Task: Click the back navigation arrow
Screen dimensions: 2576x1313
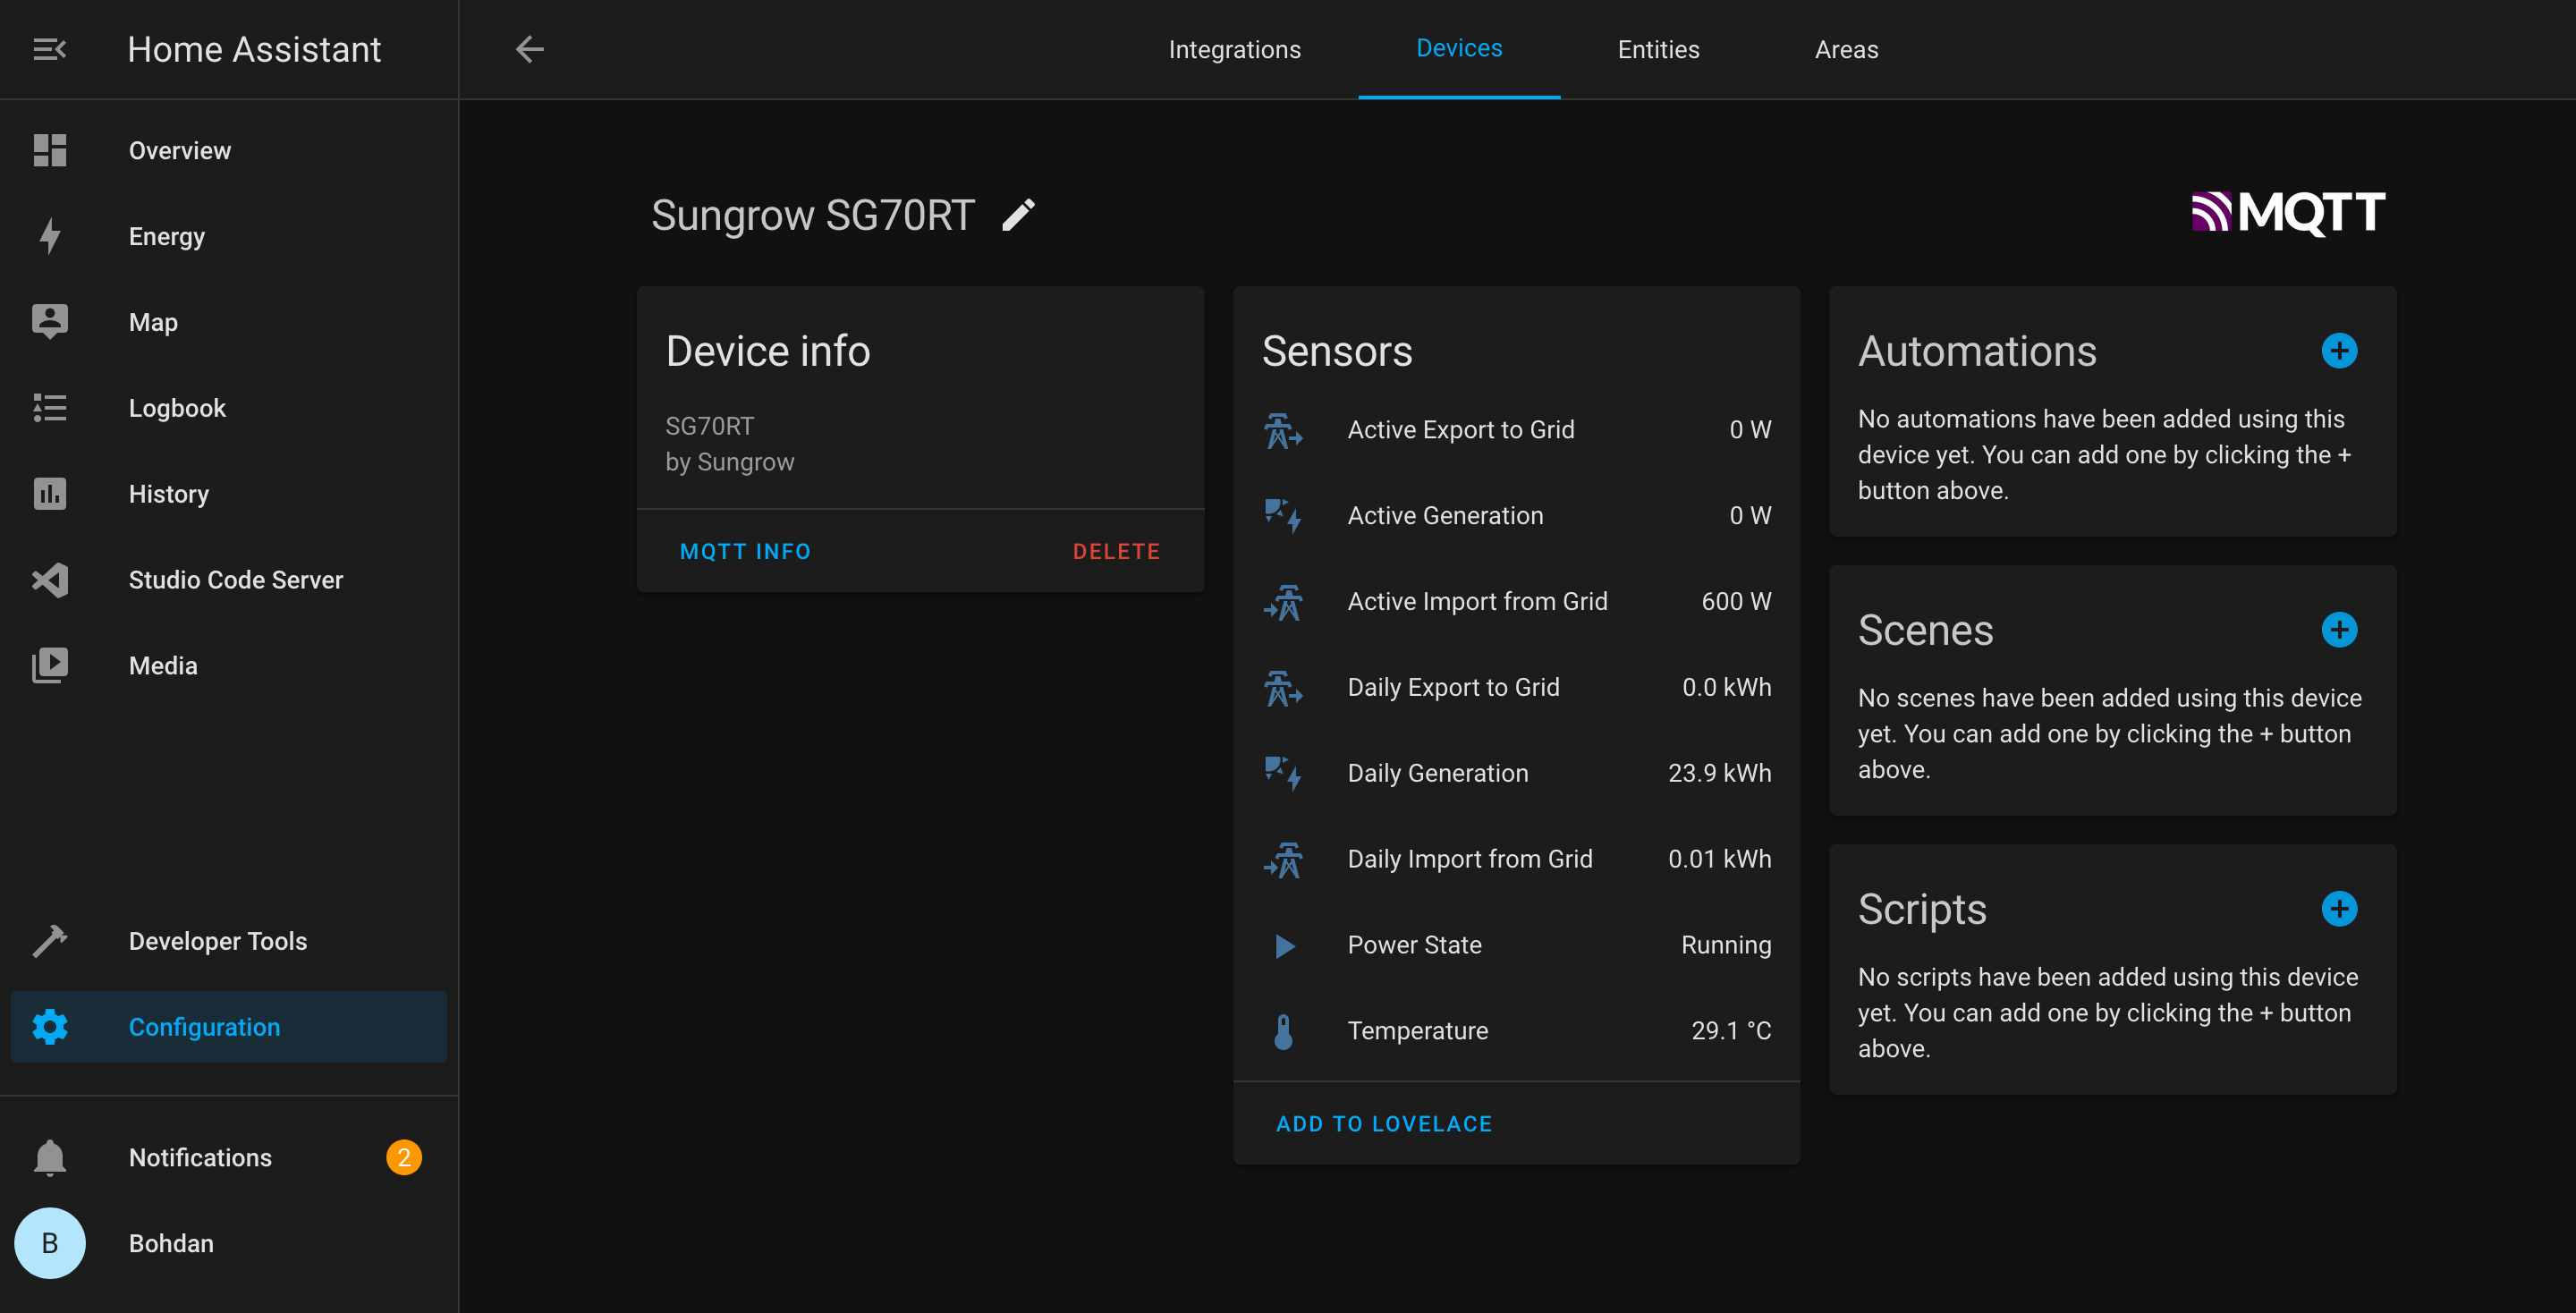Action: point(529,48)
